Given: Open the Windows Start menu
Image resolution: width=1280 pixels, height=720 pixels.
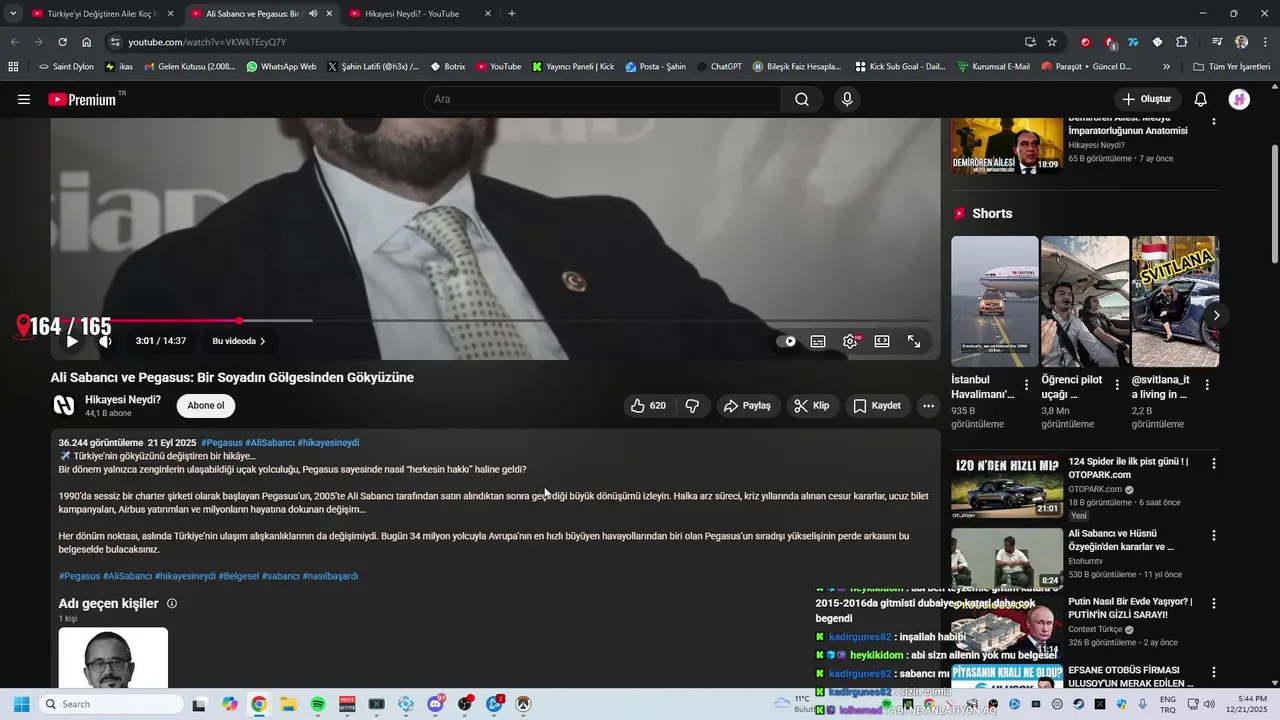Looking at the screenshot, I should pos(21,704).
